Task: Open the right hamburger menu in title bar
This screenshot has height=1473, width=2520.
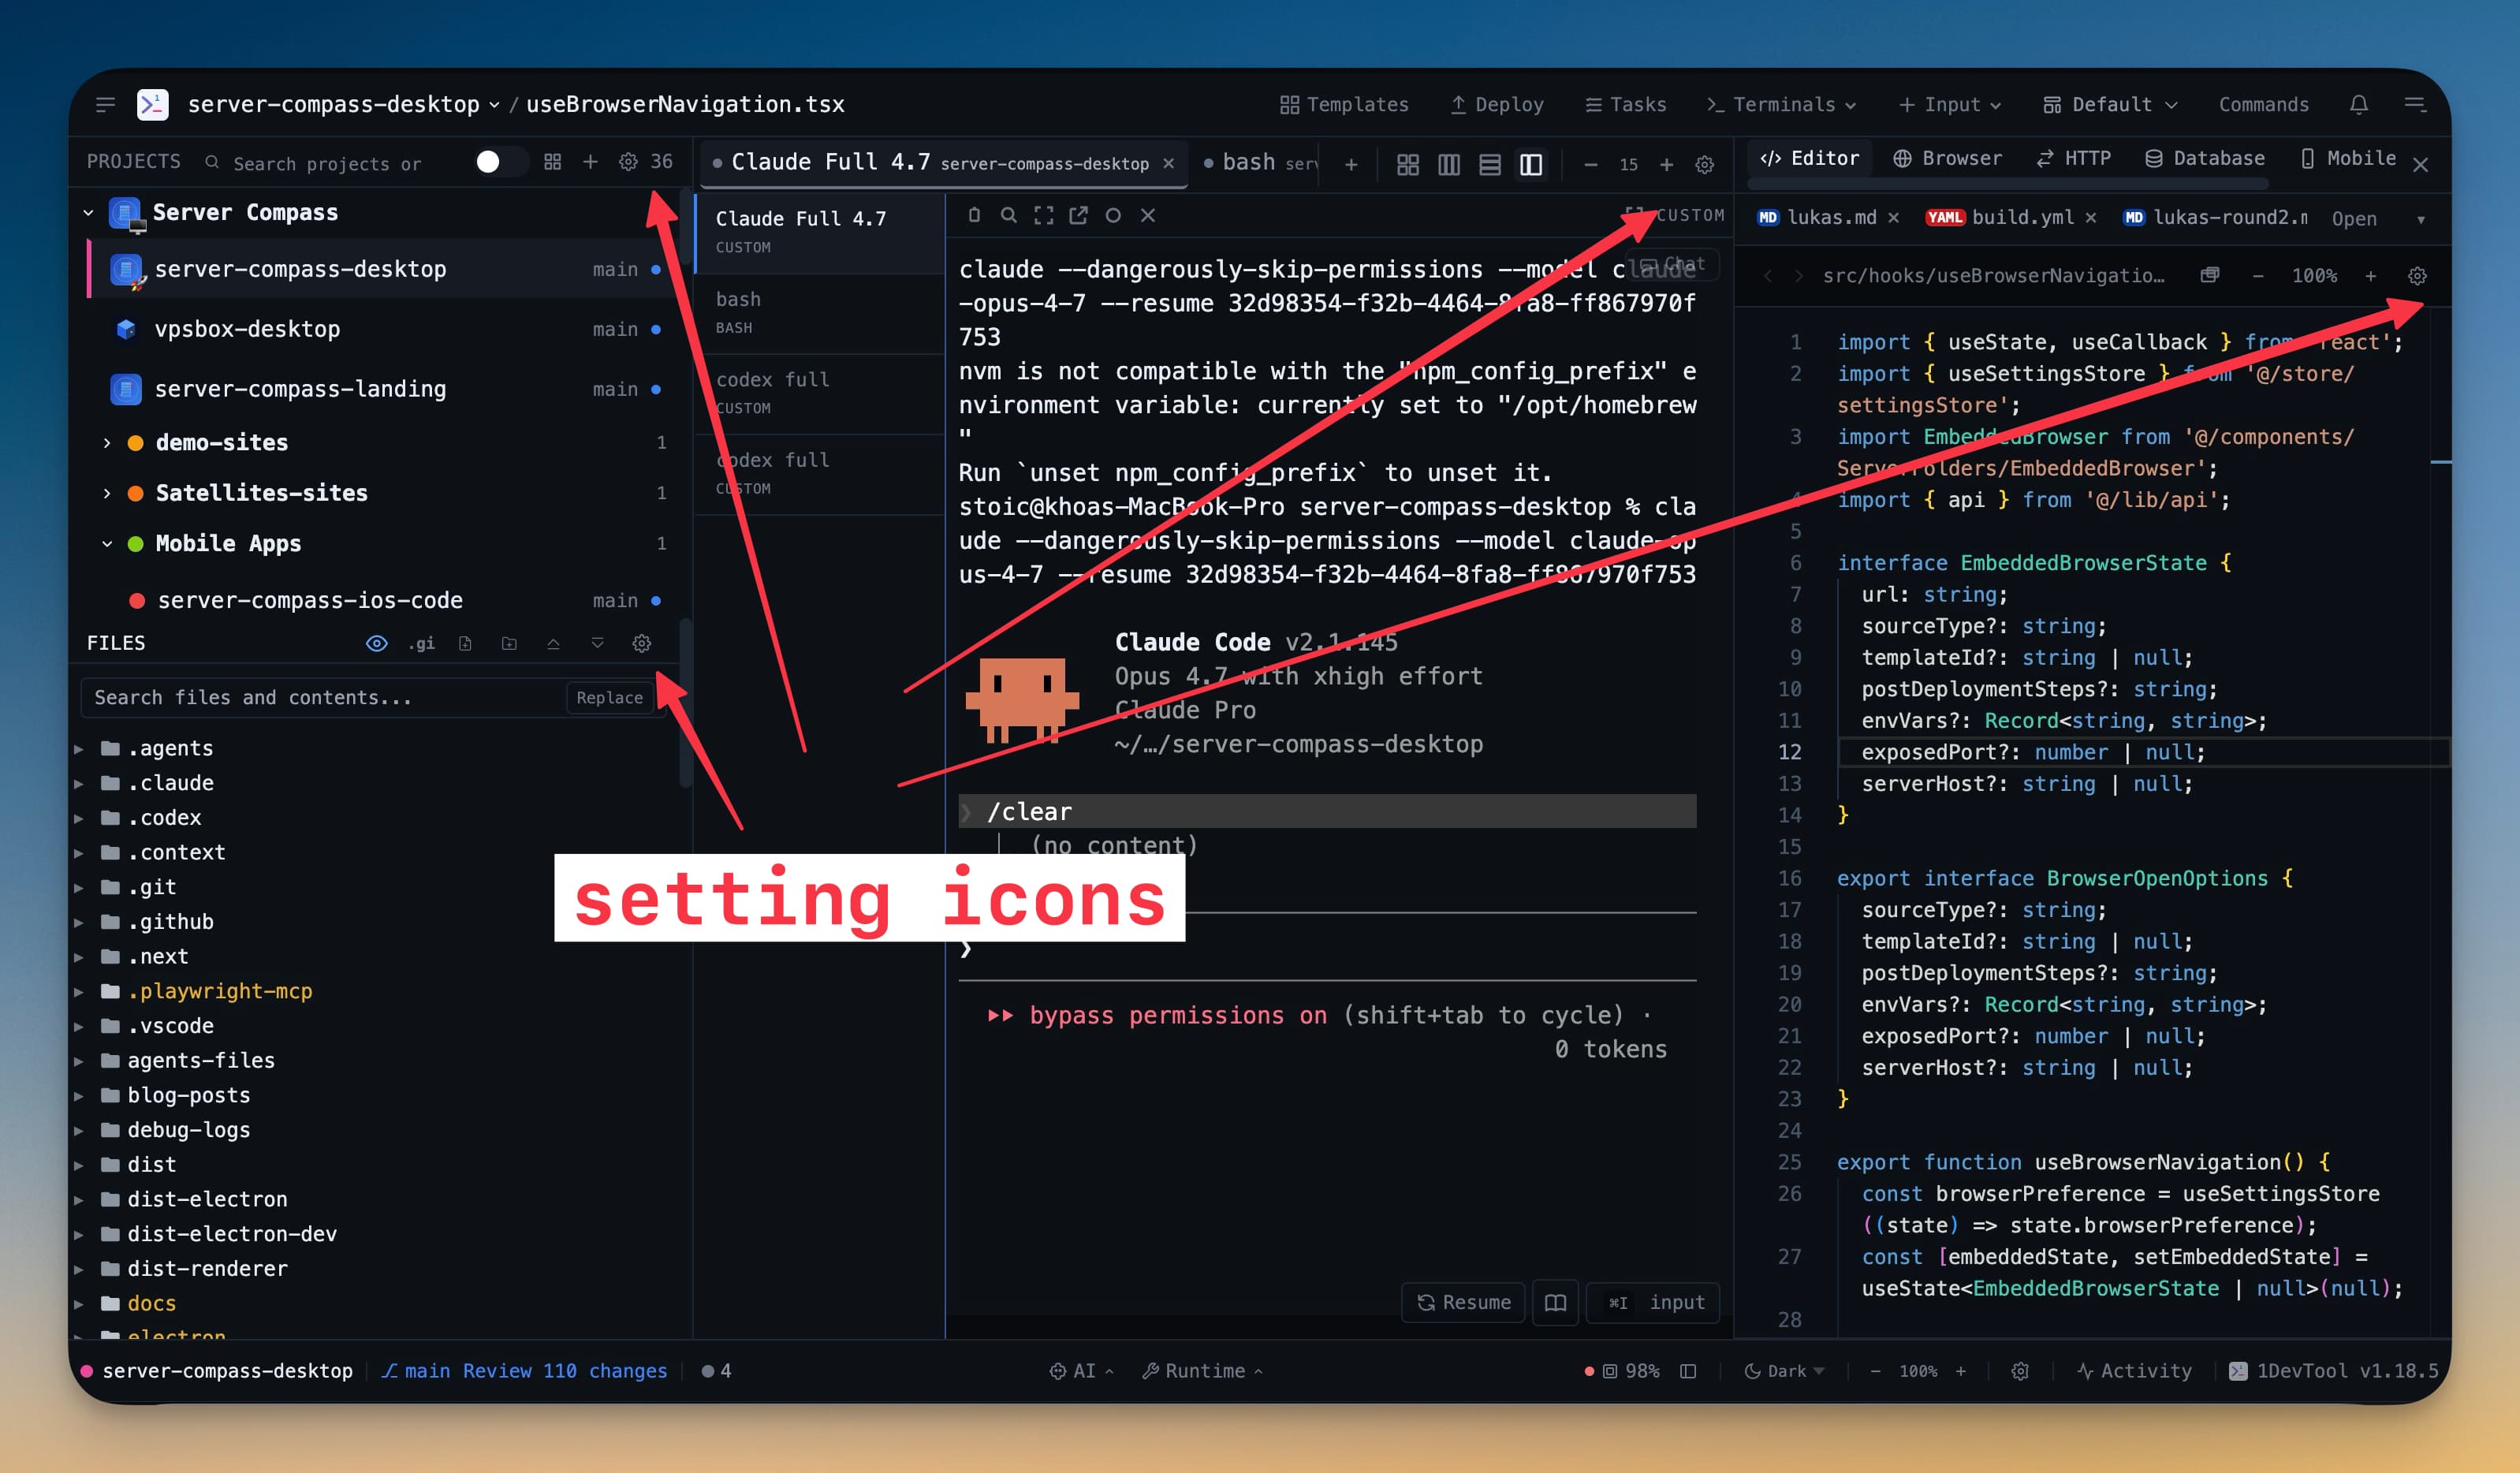Action: tap(2415, 105)
